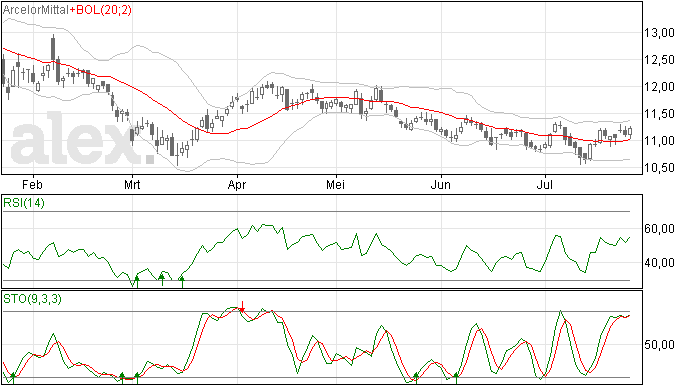Click the Feb month label
This screenshot has width=690, height=387.
[x=32, y=184]
